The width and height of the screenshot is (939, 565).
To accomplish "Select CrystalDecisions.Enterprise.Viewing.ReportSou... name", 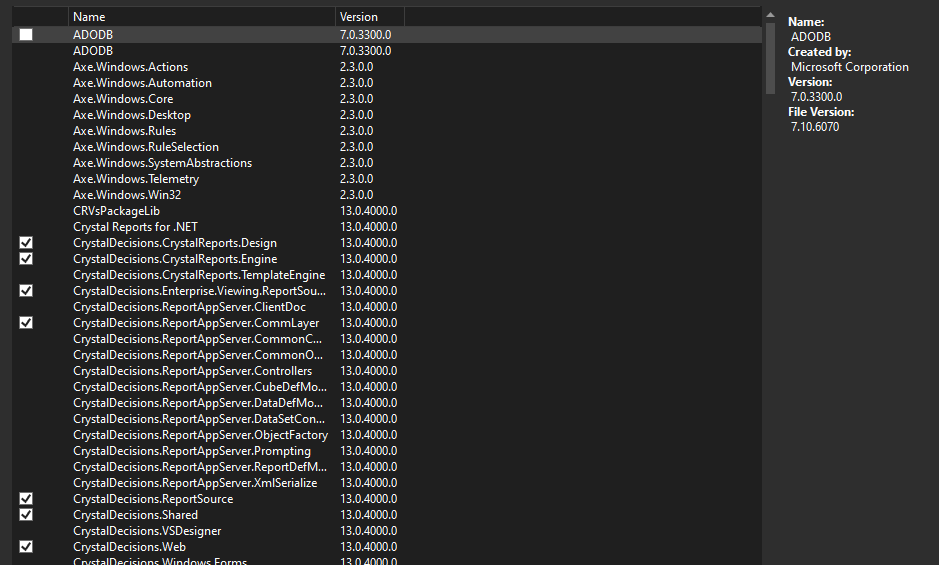I will point(199,291).
